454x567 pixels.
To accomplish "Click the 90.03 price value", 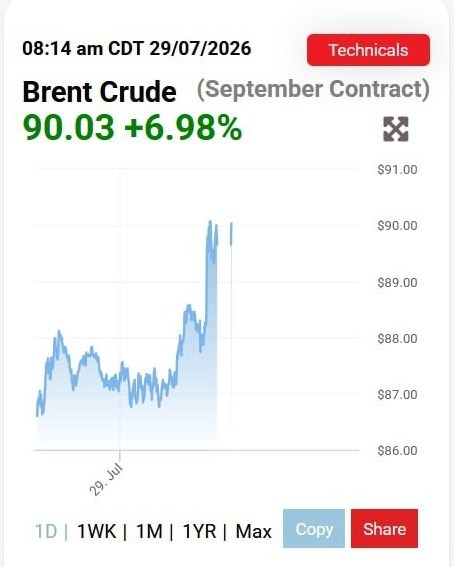I will click(x=68, y=128).
